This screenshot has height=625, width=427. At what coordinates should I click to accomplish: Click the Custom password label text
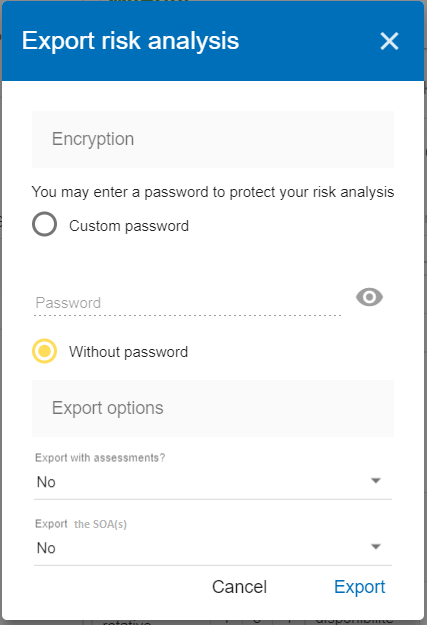(129, 226)
